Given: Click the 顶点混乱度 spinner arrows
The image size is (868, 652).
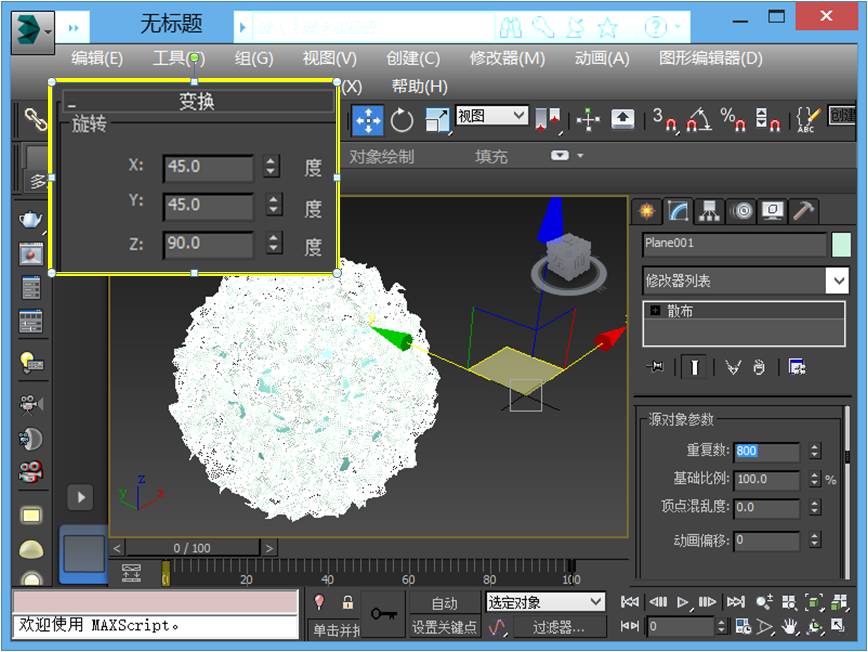Looking at the screenshot, I should (814, 507).
